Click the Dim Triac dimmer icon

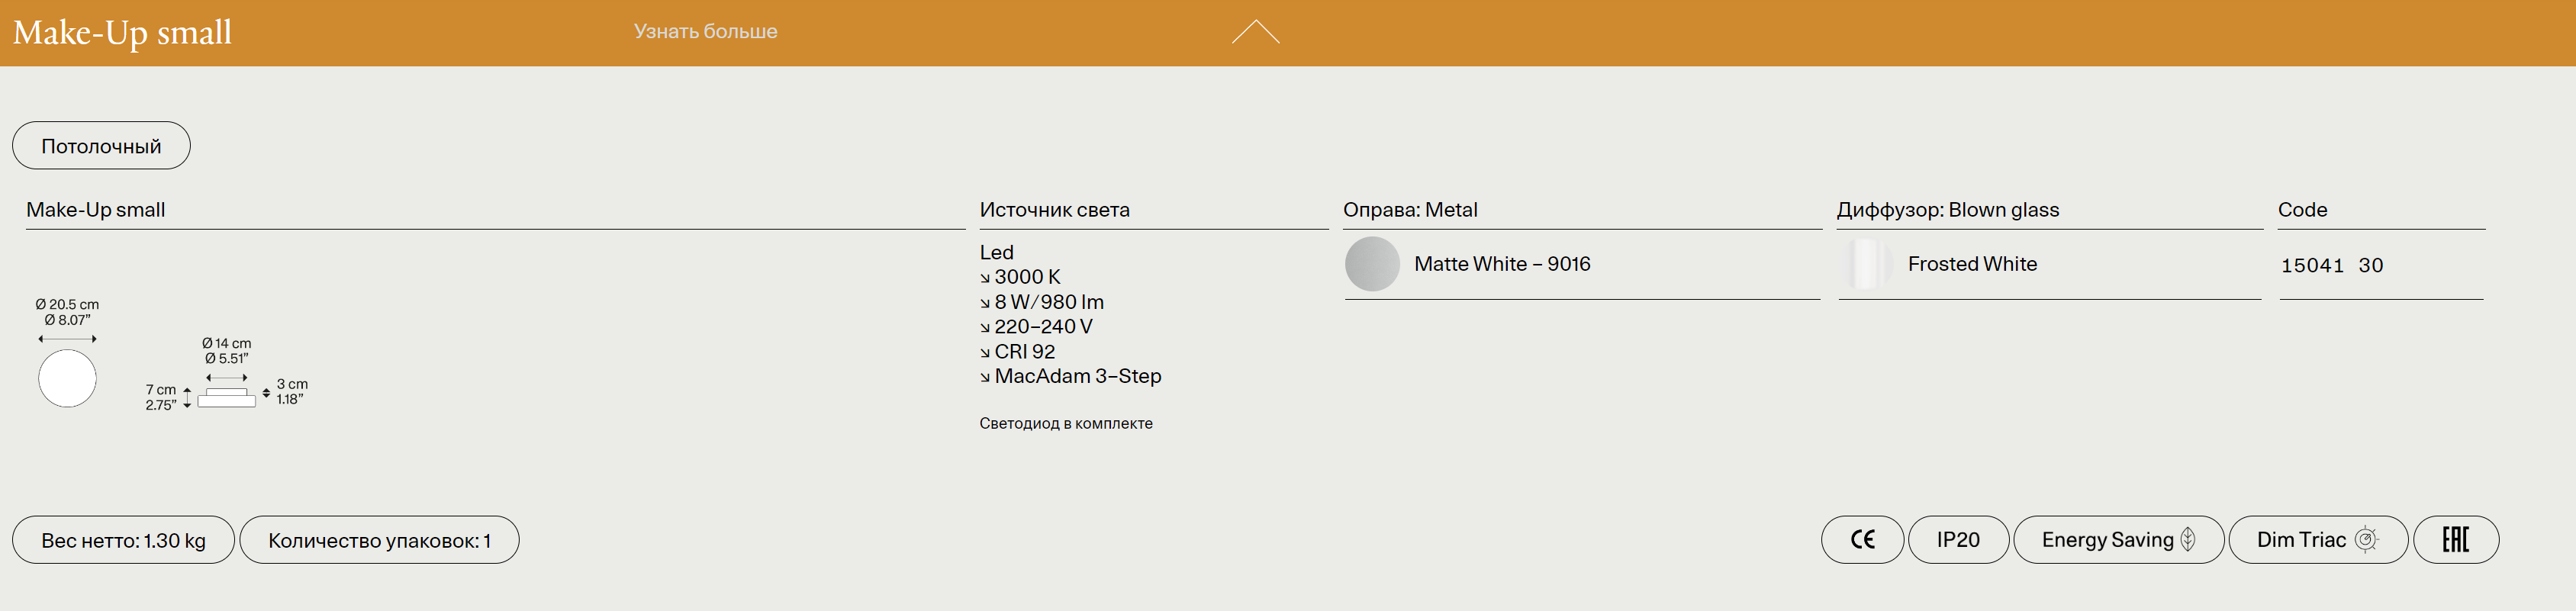coord(2366,540)
